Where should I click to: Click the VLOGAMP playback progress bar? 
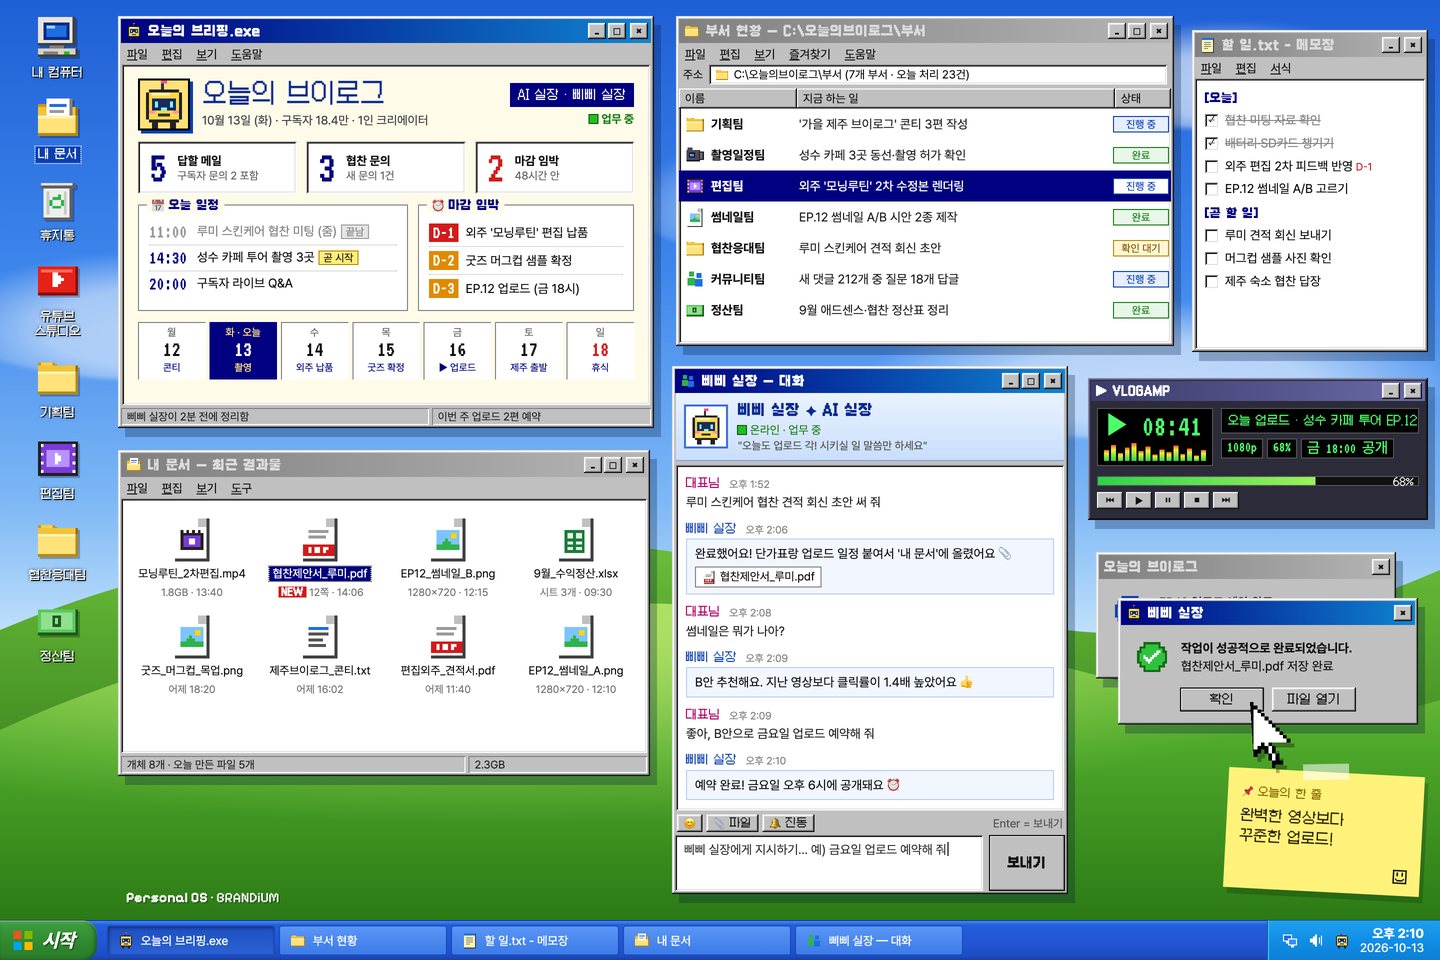pos(1257,481)
